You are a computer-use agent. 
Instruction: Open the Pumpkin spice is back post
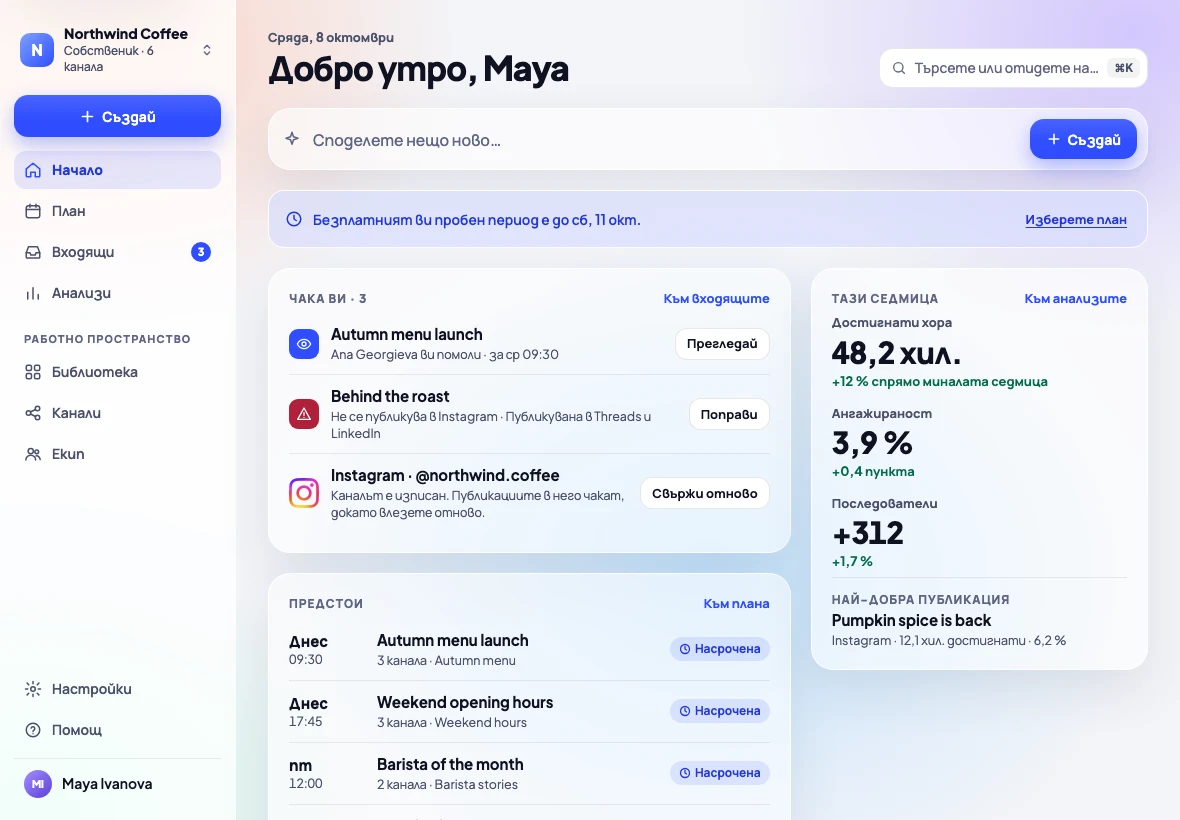coord(911,621)
